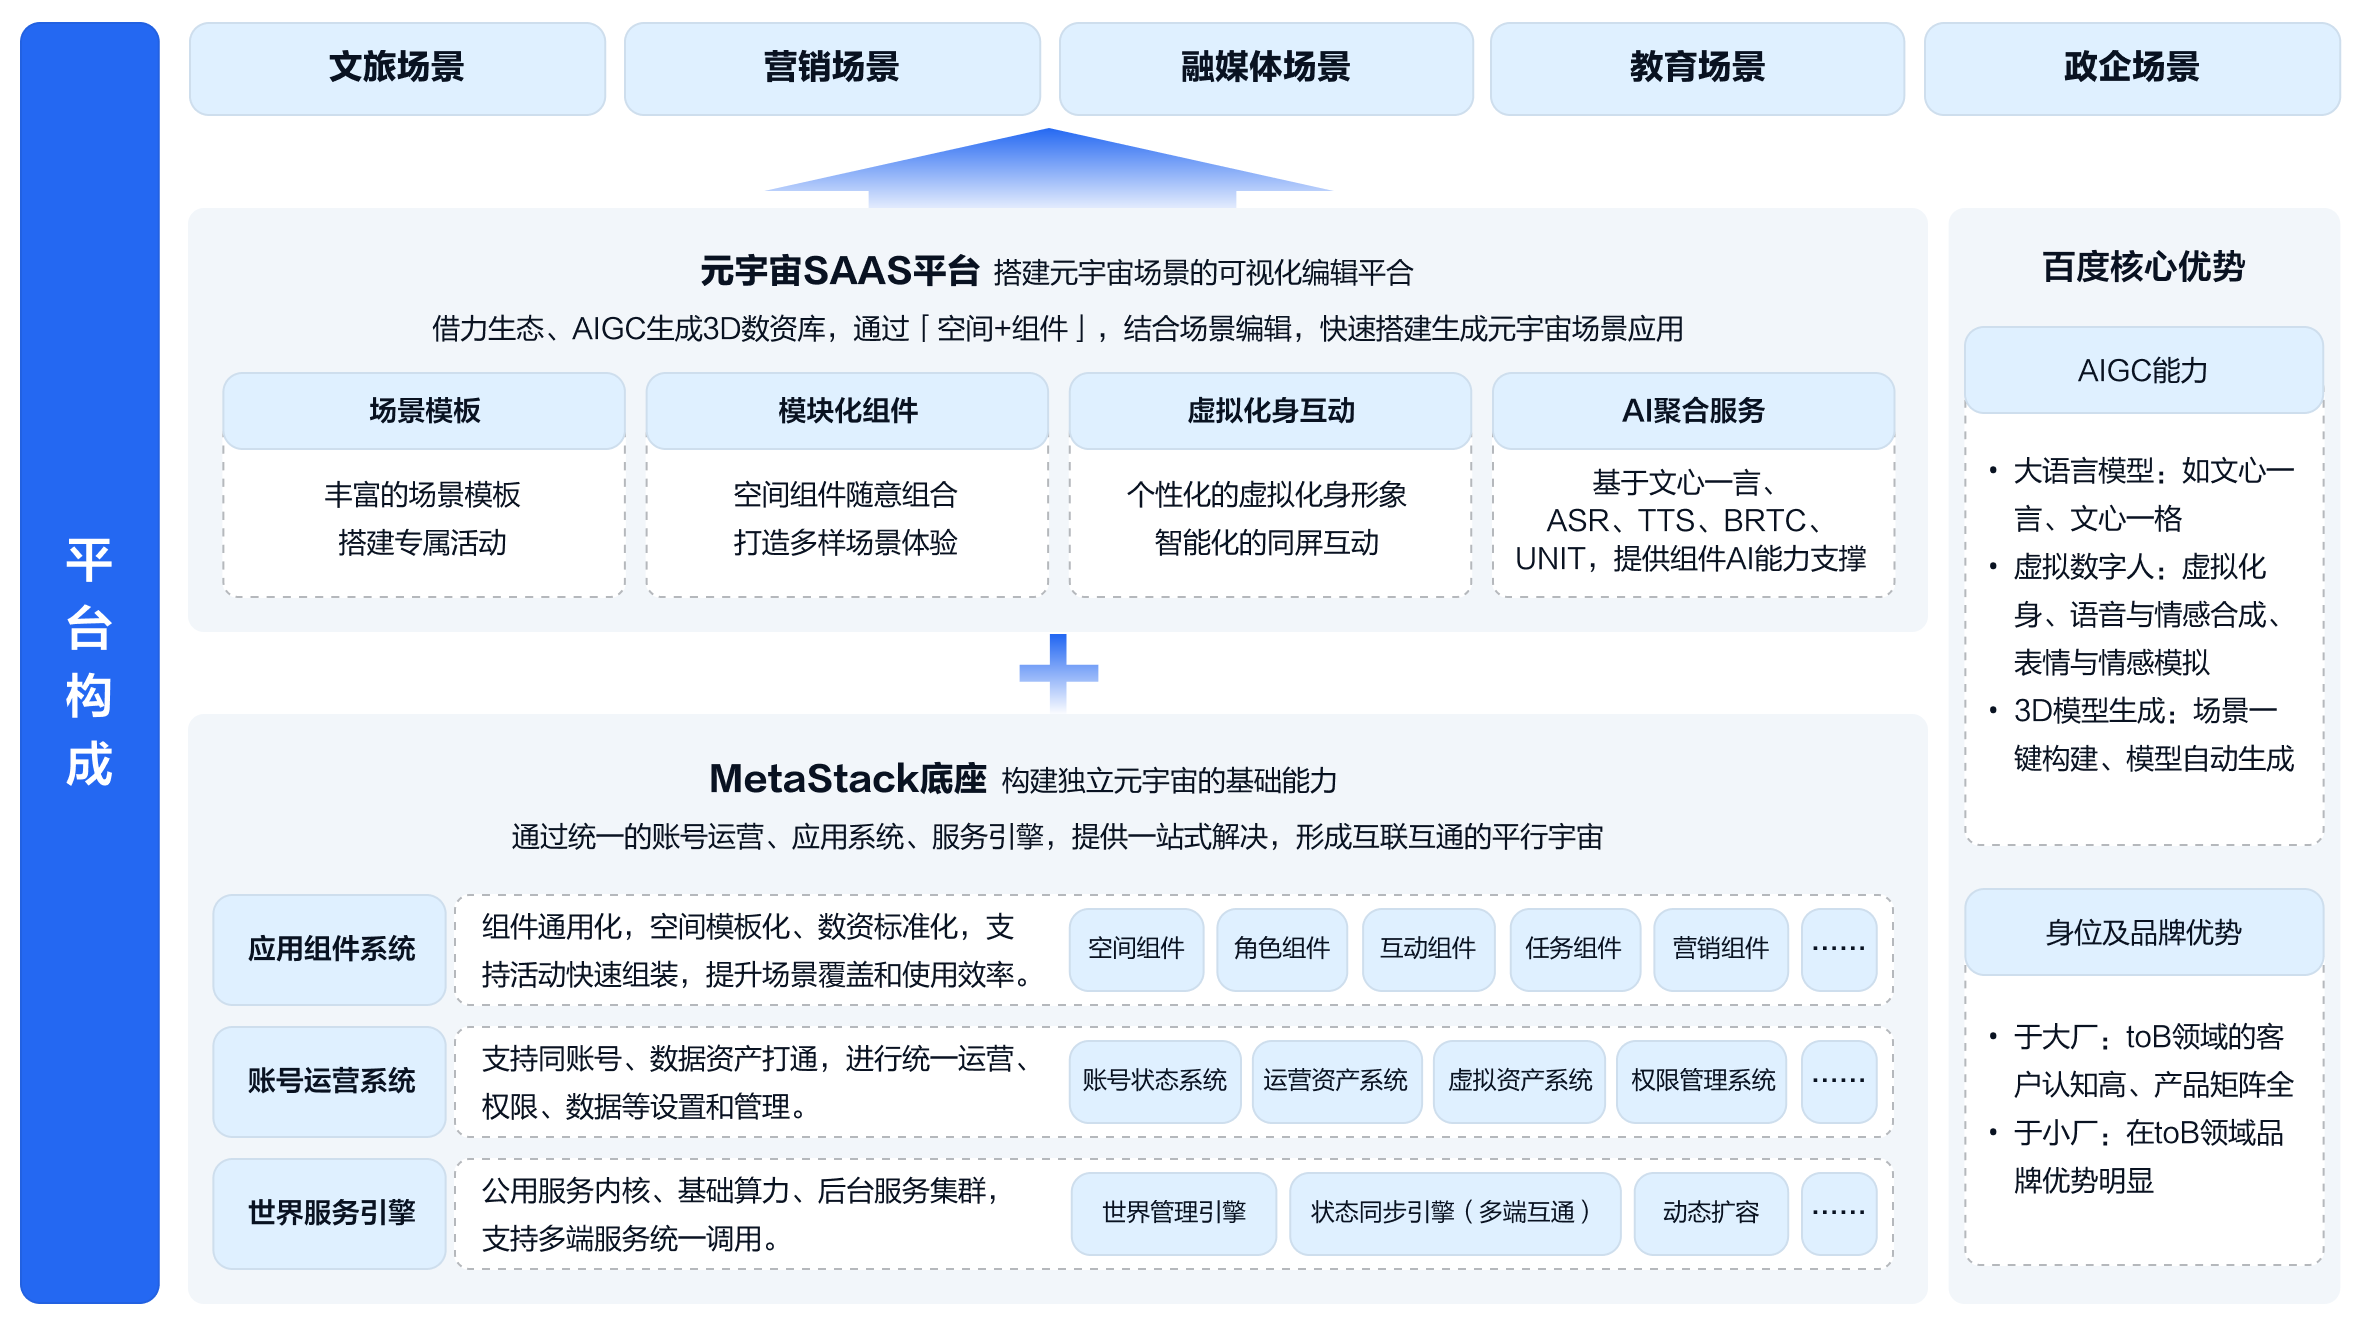
Task: Click the 政企场景 box
Action: click(x=2132, y=68)
